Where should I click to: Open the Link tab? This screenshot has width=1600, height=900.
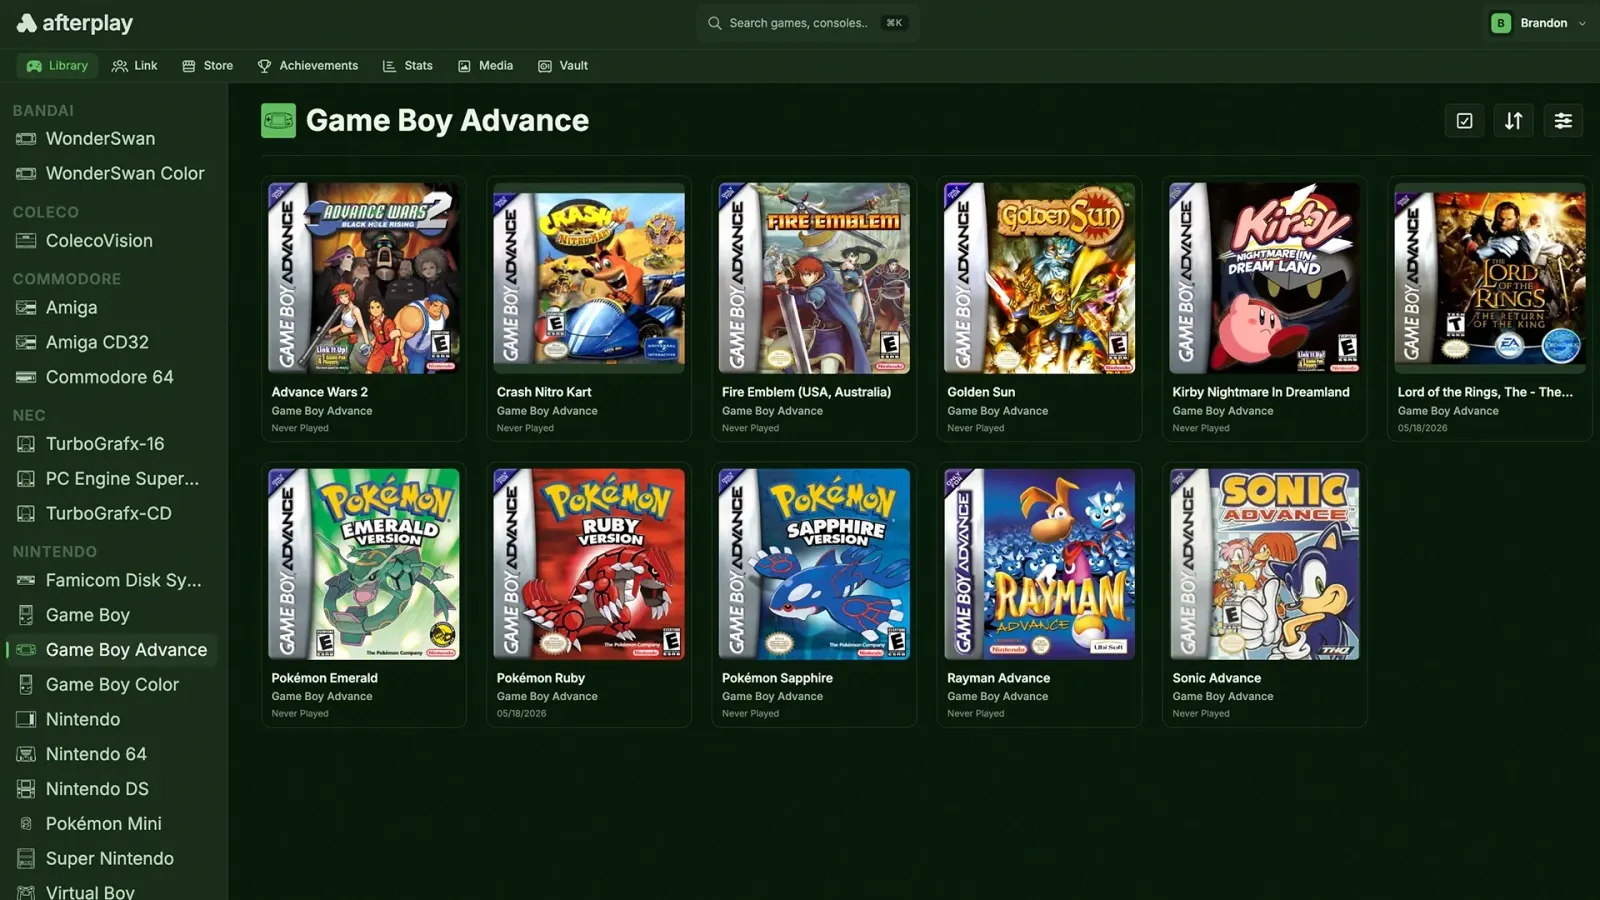click(x=135, y=66)
